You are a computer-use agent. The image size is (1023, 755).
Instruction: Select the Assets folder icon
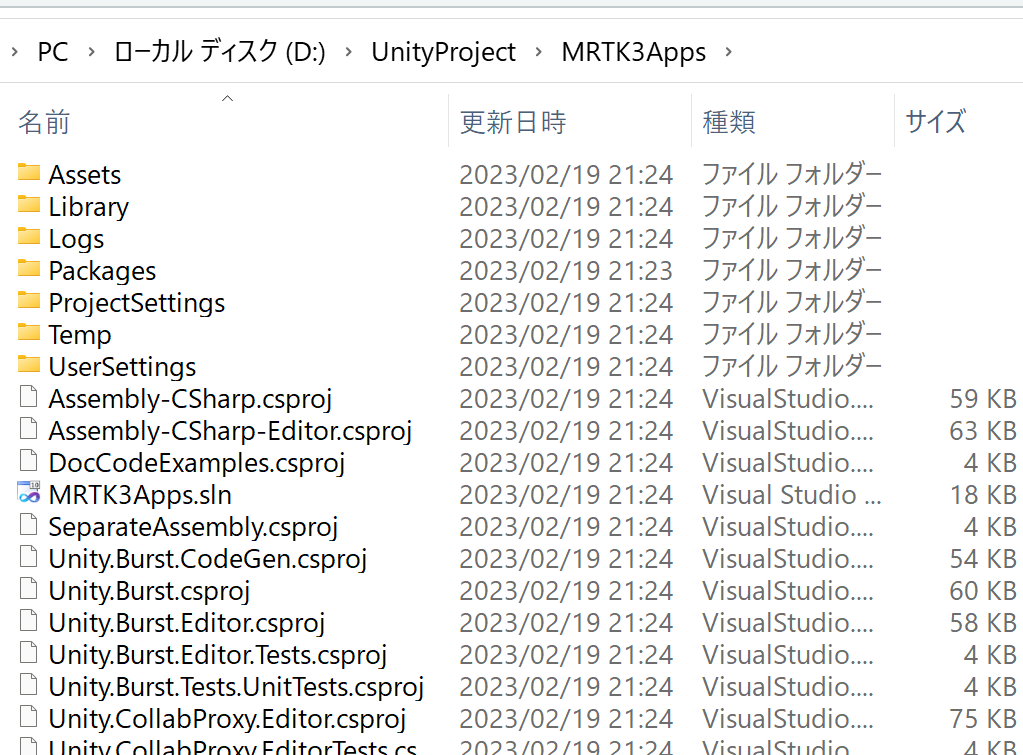(x=29, y=173)
